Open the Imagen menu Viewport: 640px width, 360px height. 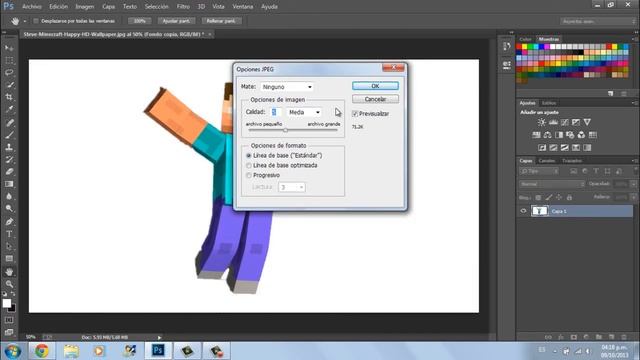point(84,7)
